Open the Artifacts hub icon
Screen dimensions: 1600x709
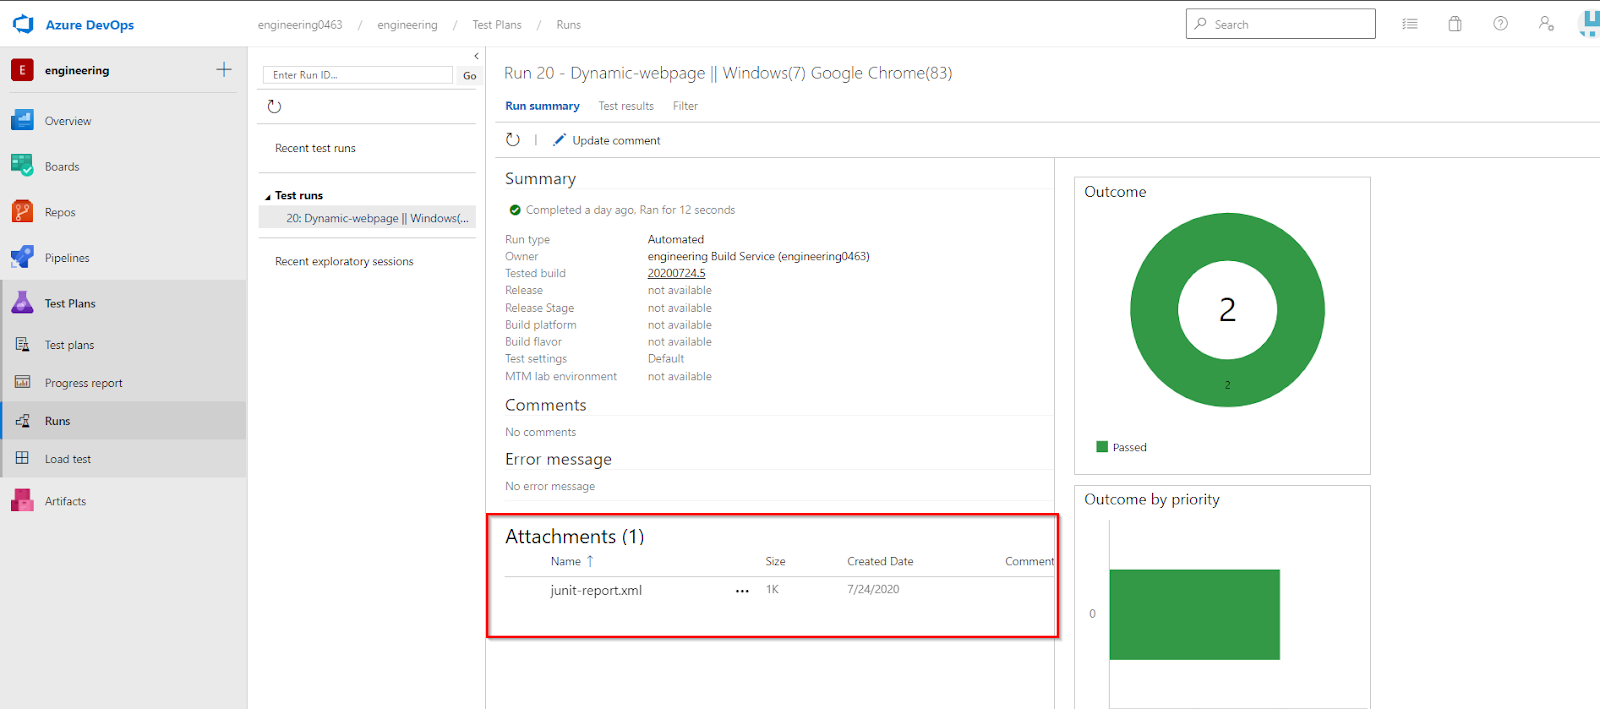(x=22, y=500)
